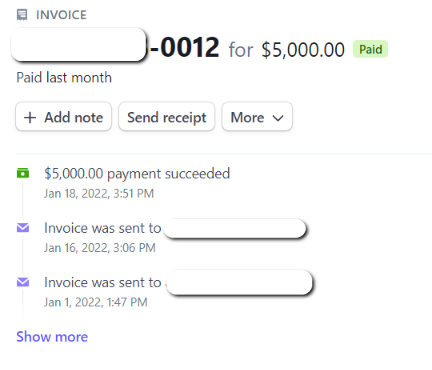Viewport: 432px width, 370px height.
Task: Click the plus icon in Add note
Action: 30,118
